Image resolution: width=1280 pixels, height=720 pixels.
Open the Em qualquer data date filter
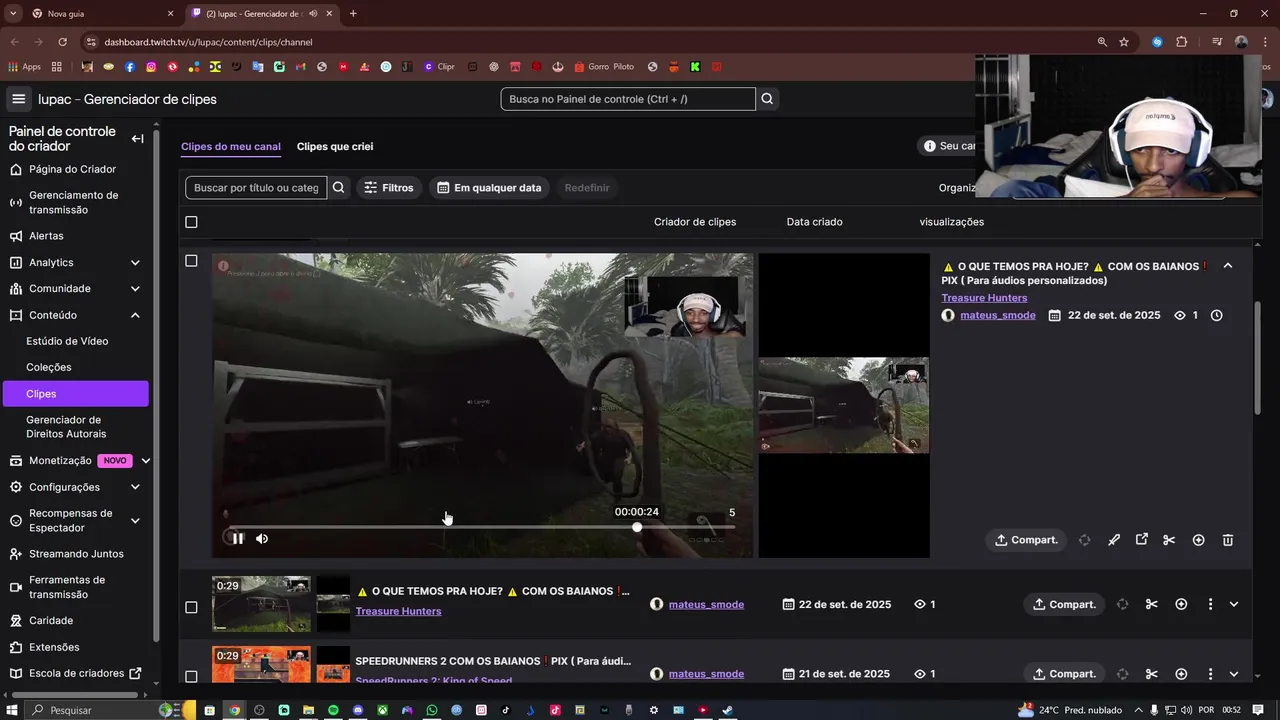[489, 187]
